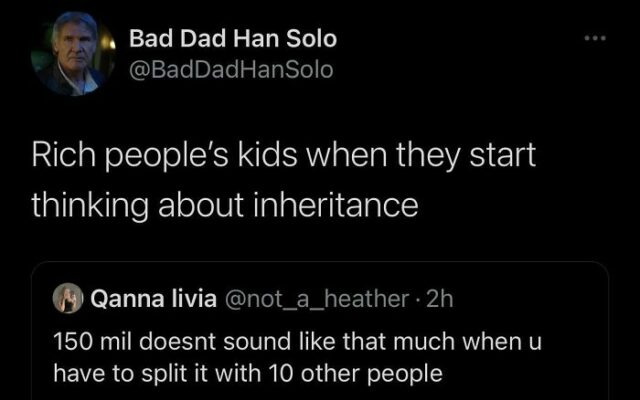Screen dimensions: 640x400
Task: Click the line "thinking about inheritance"
Action: pyautogui.click(x=224, y=203)
